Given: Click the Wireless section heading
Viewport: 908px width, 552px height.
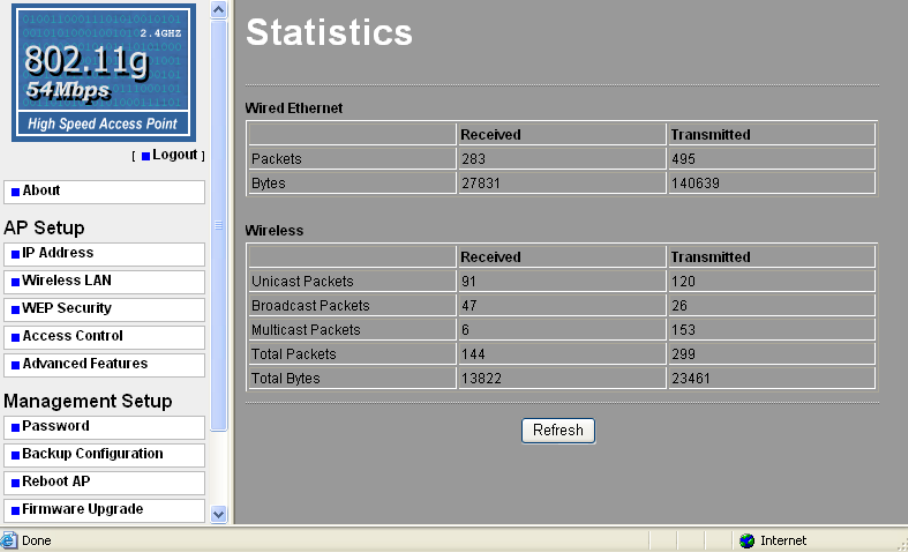Looking at the screenshot, I should point(274,231).
